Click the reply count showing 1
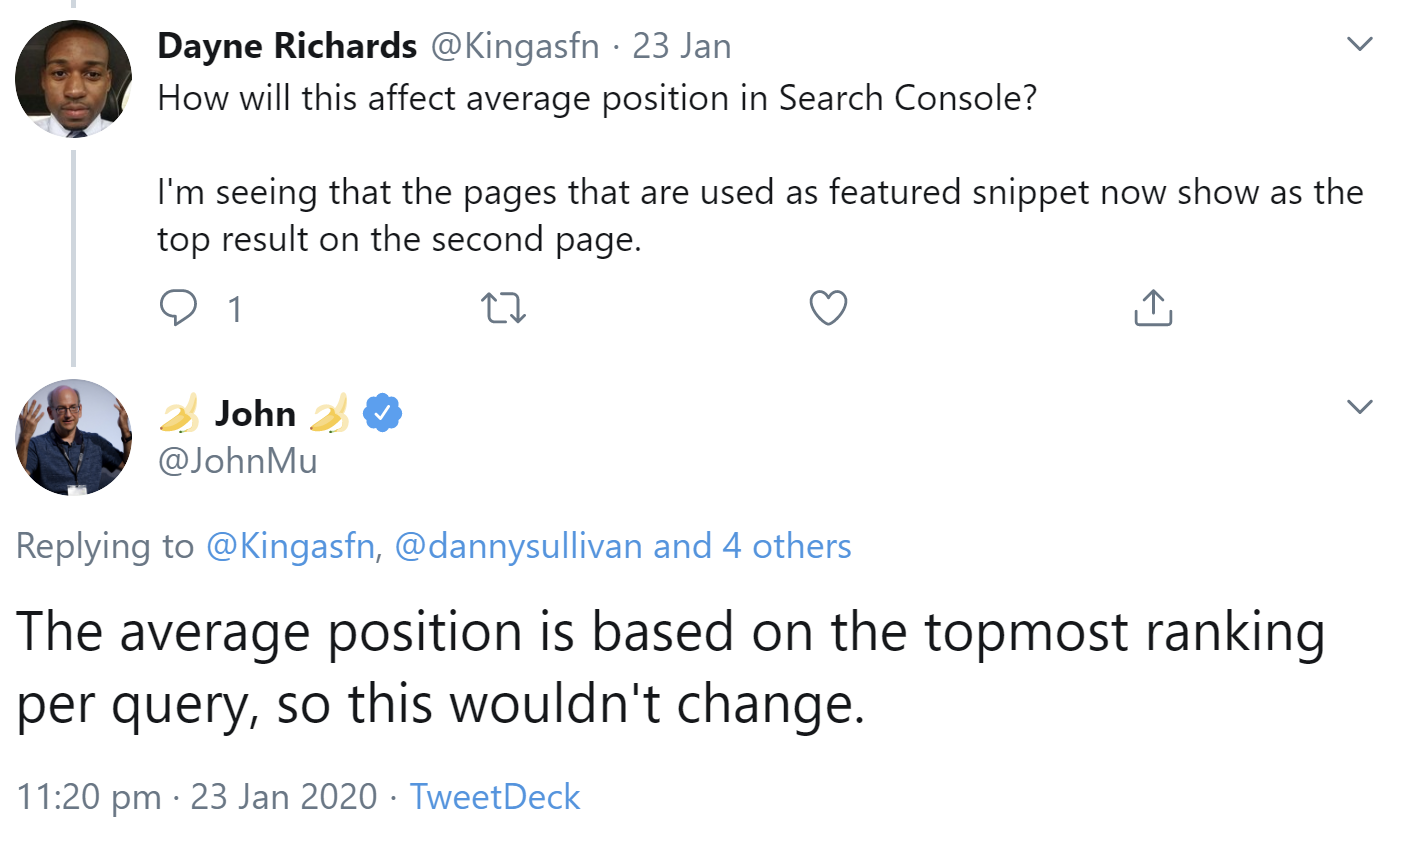The image size is (1403, 848). tap(235, 310)
